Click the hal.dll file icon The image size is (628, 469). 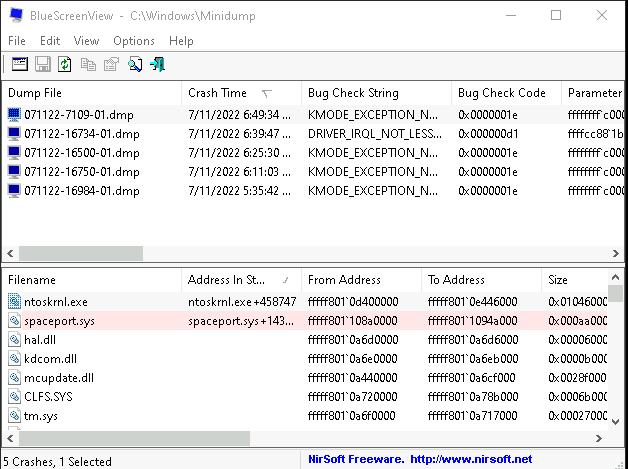pyautogui.click(x=14, y=339)
